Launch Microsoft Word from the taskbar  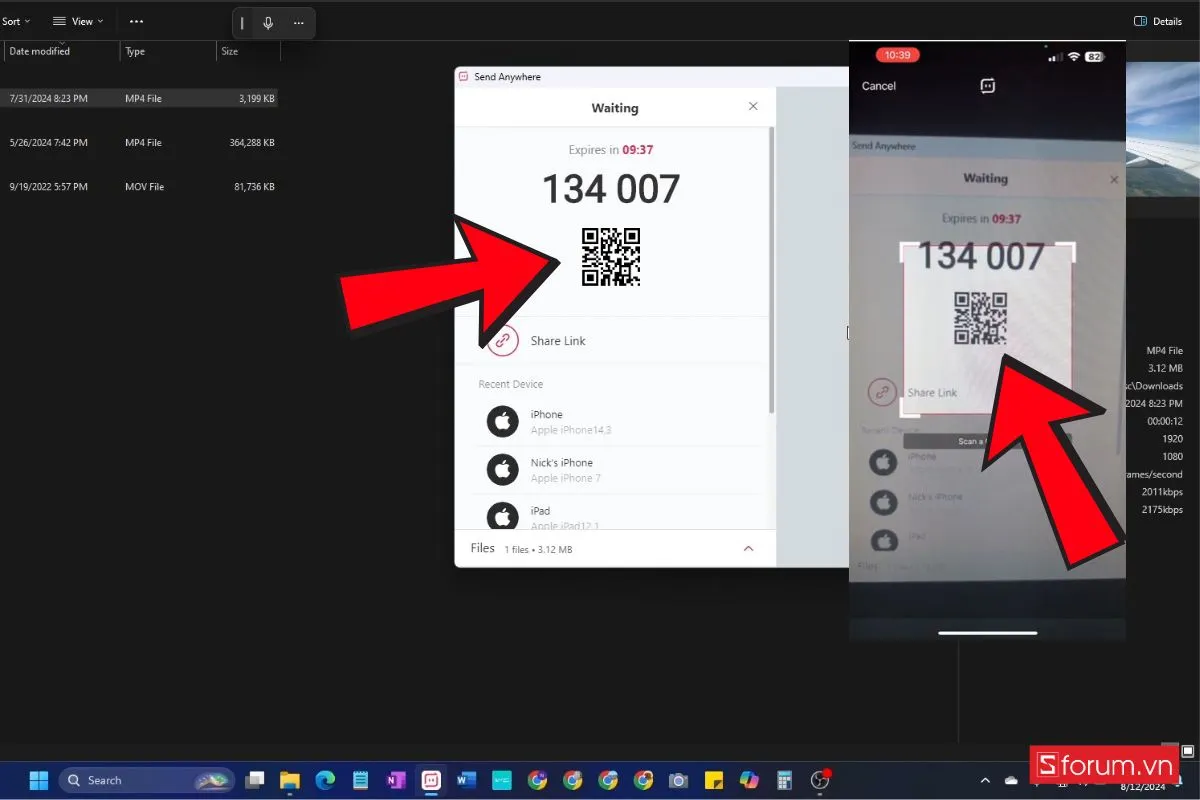[x=466, y=779]
